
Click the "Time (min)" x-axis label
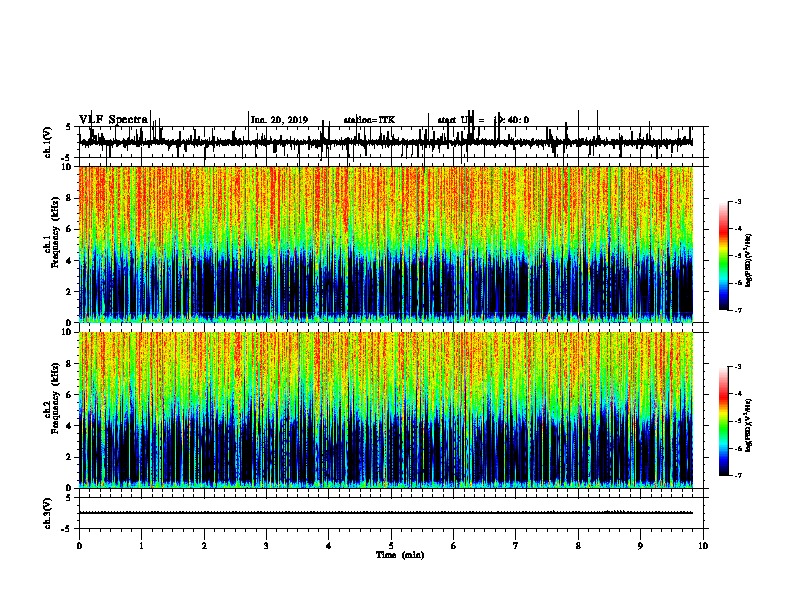point(400,555)
